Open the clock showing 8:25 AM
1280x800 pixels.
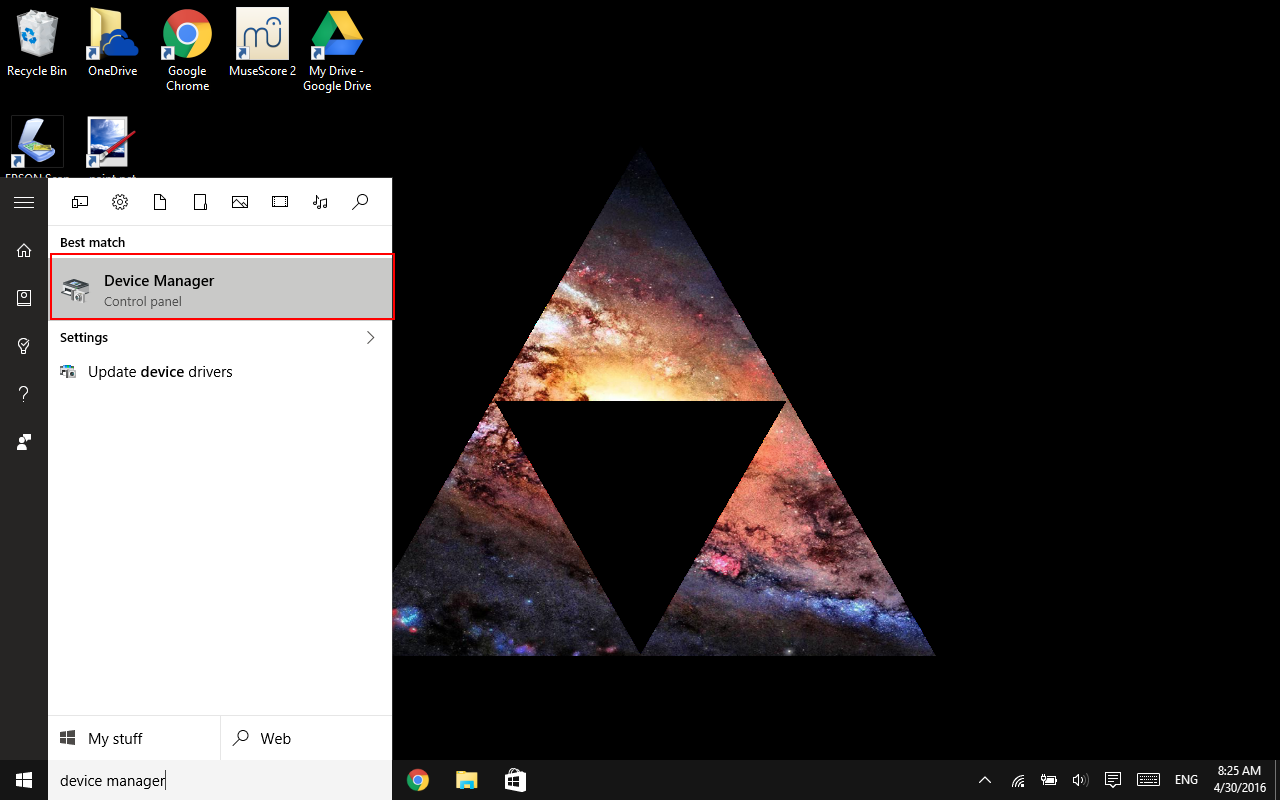[1239, 780]
